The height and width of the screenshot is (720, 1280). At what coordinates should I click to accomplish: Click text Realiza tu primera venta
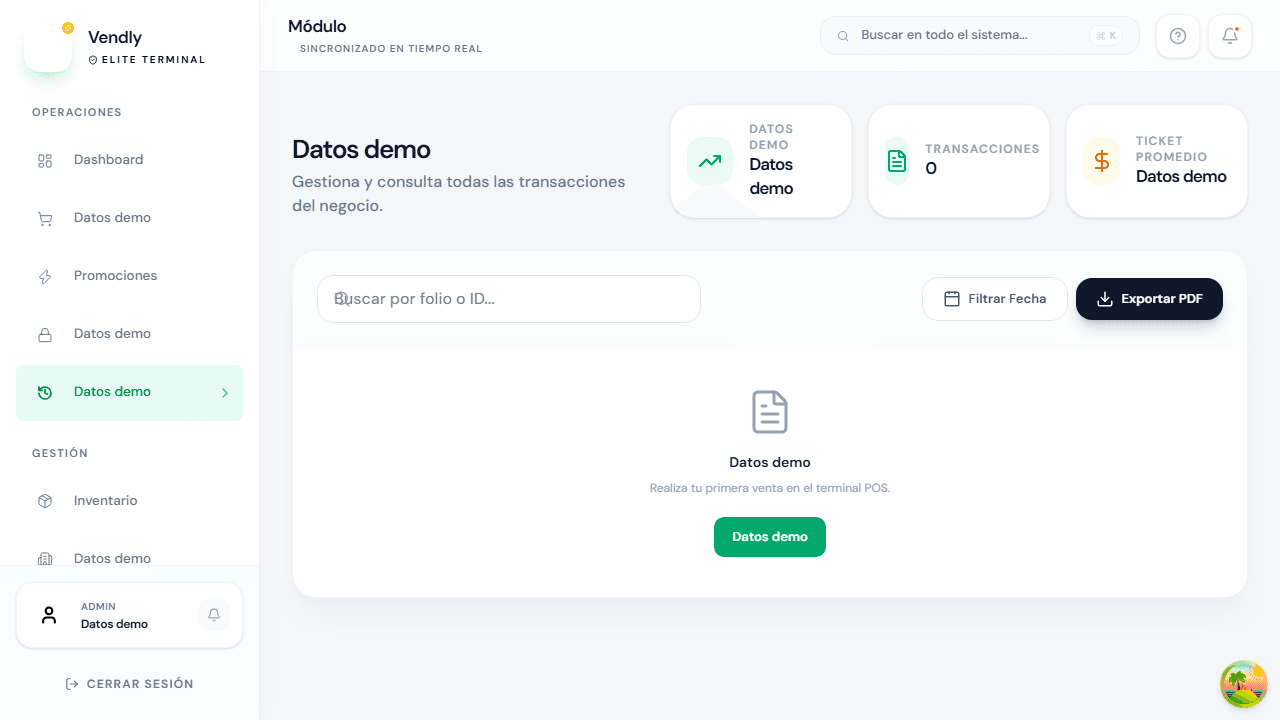coord(770,488)
